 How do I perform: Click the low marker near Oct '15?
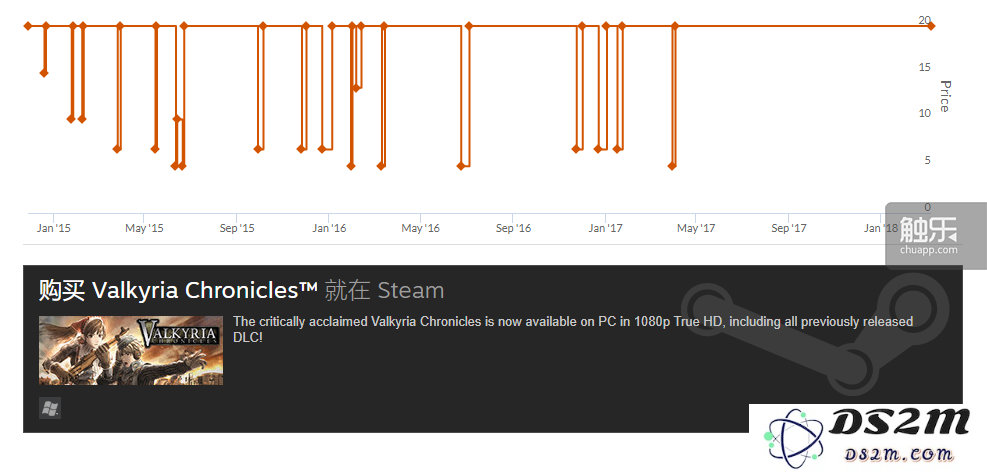(257, 149)
